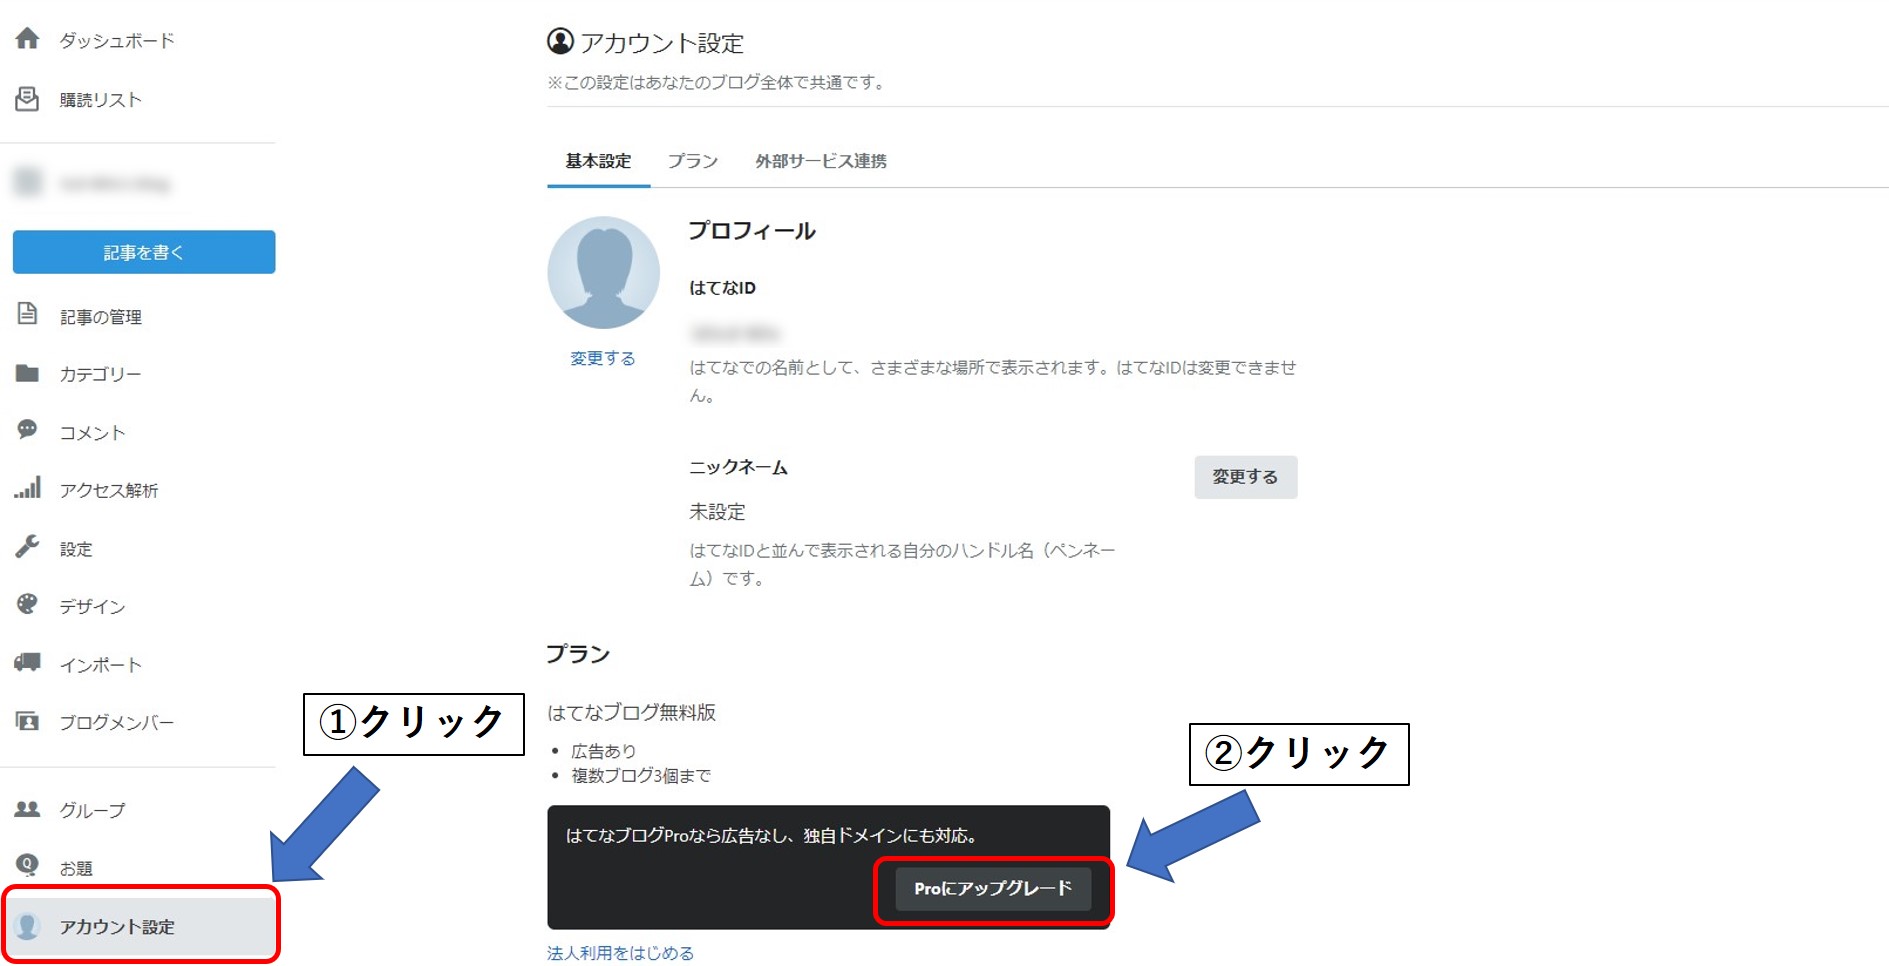Screen dimensions: 1889x966
Task: Open the お題 topic icon
Action: [27, 866]
